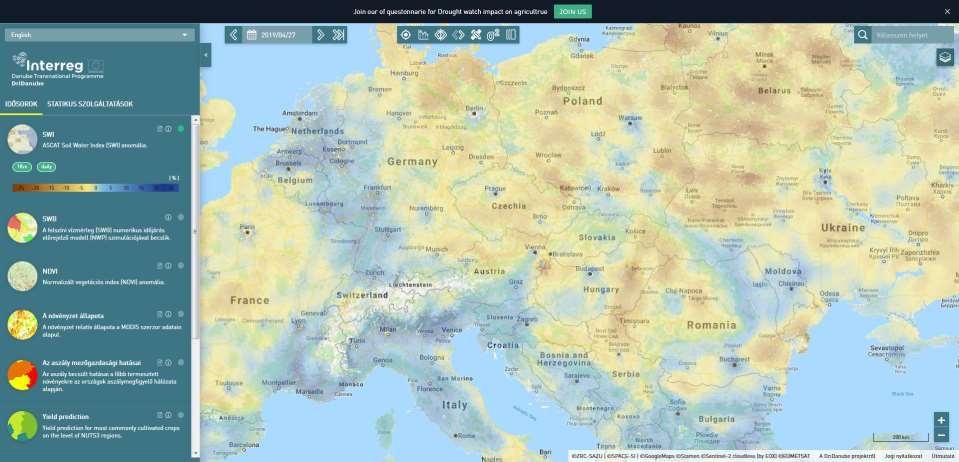
Task: Open the Jogi nyilatkozat link
Action: click(903, 456)
